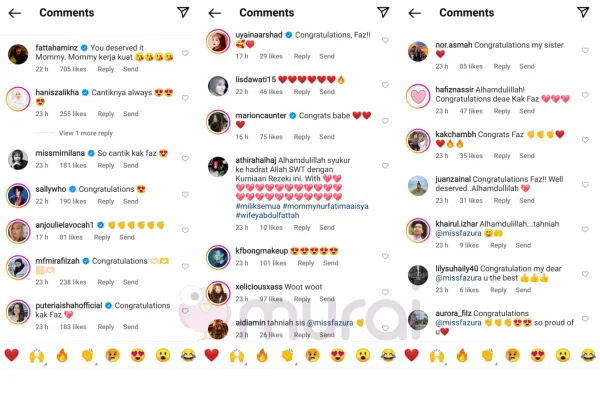Add heart-eyes emoji from middle panel emoji bar
The width and height of the screenshot is (600, 400).
click(338, 355)
